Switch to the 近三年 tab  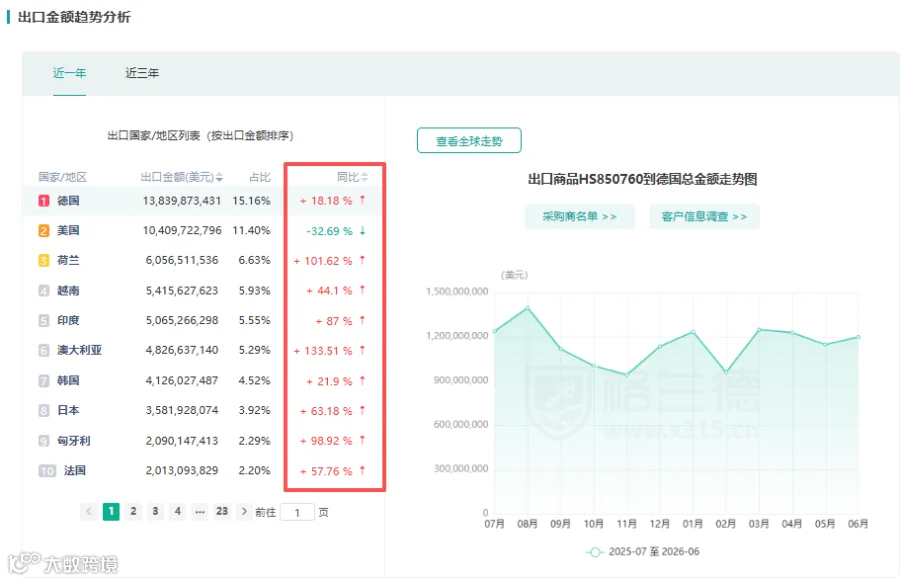(x=142, y=73)
